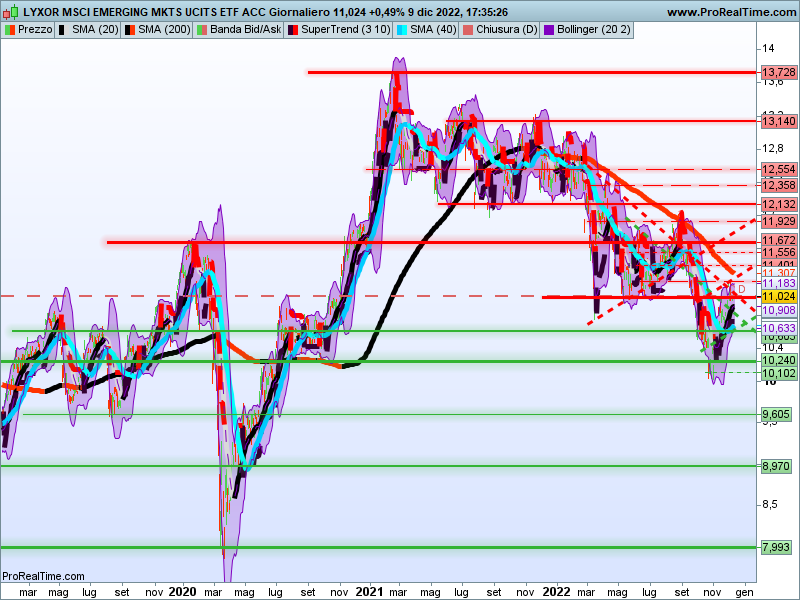Click the 11,672 resistance price label
The width and height of the screenshot is (800, 600).
coord(779,240)
